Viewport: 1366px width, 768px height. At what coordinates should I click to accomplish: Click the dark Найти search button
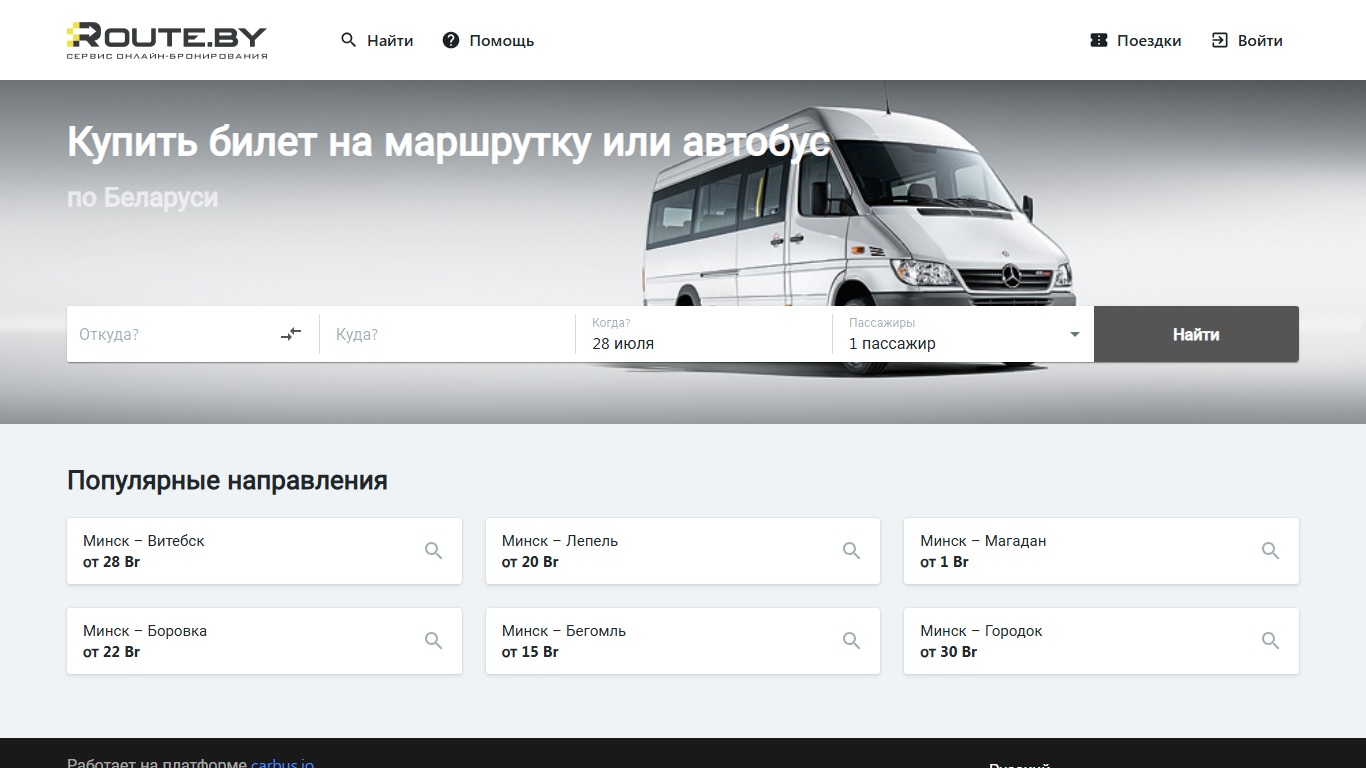pos(1196,334)
